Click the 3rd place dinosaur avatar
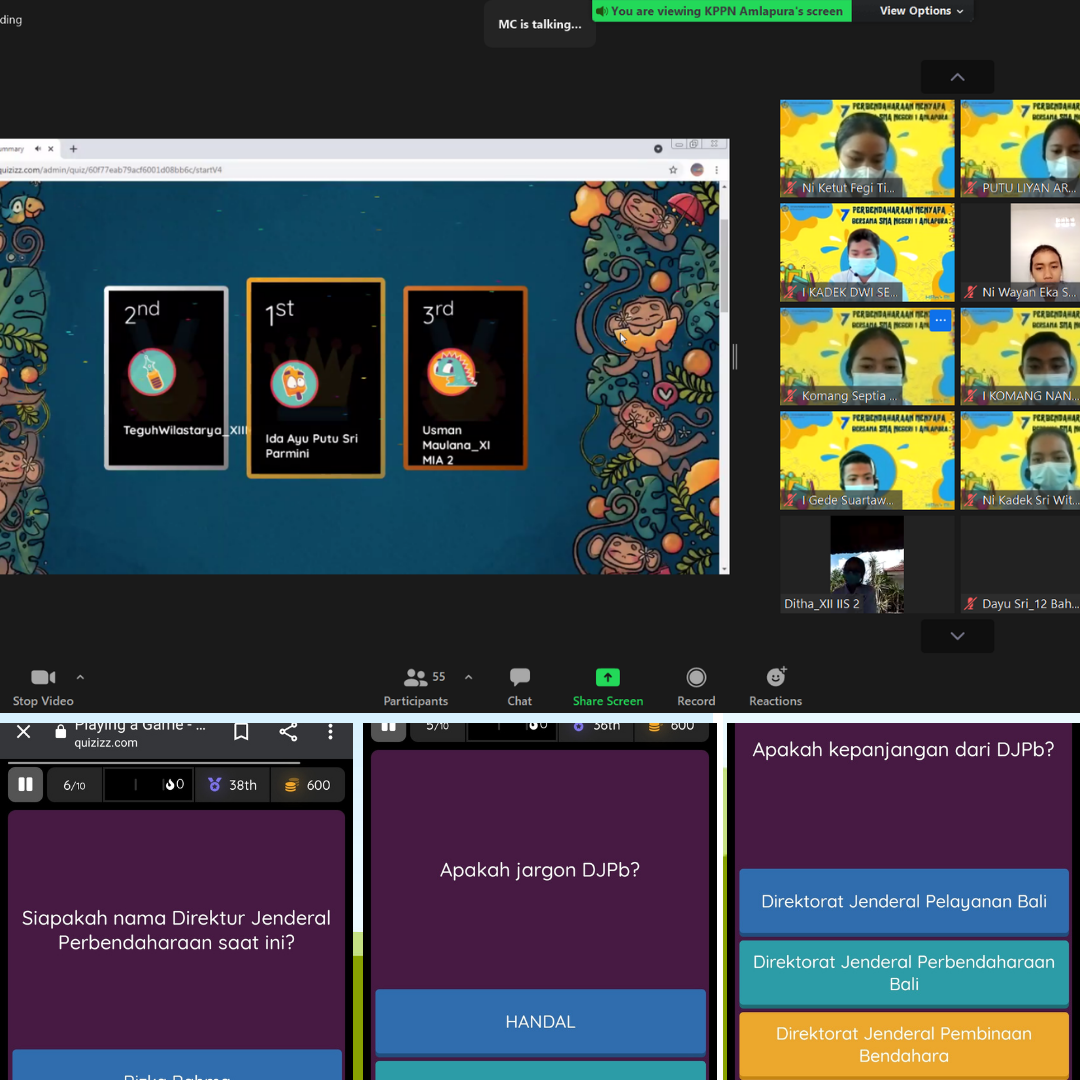The height and width of the screenshot is (1080, 1080). [x=452, y=372]
